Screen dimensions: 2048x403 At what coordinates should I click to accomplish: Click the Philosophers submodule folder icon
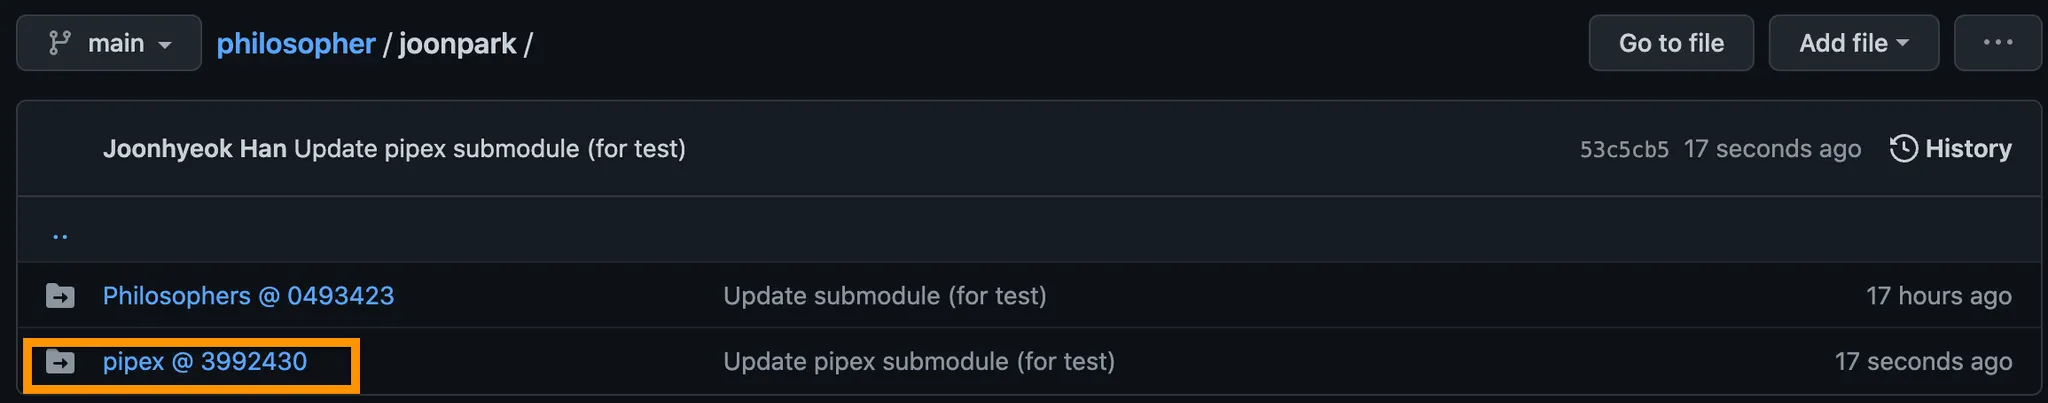click(x=61, y=296)
